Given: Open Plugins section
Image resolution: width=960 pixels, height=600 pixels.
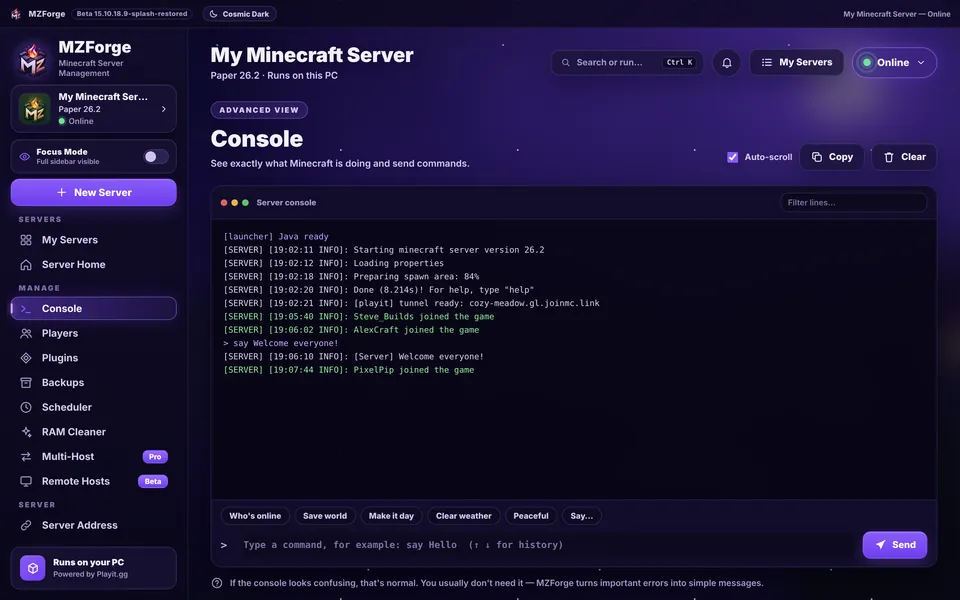Looking at the screenshot, I should pyautogui.click(x=94, y=358).
